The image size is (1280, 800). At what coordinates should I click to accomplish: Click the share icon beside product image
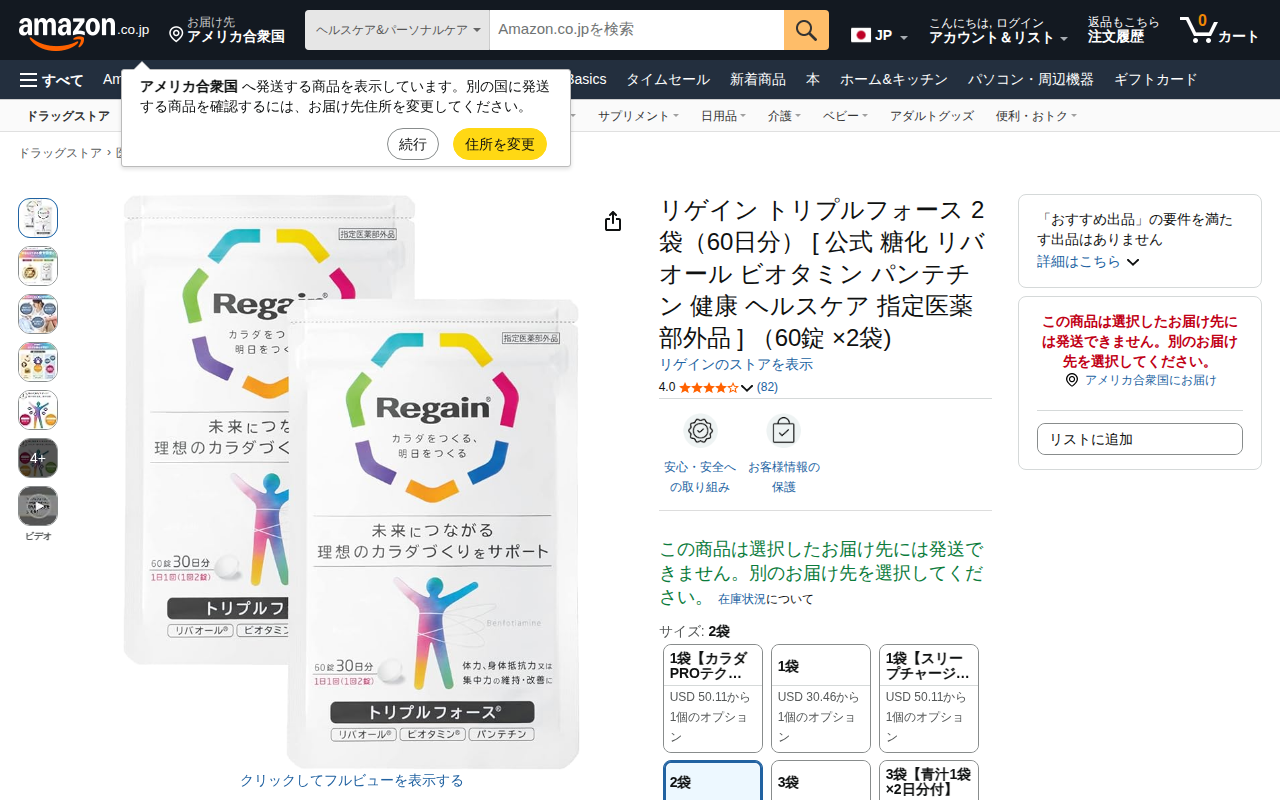[x=613, y=221]
